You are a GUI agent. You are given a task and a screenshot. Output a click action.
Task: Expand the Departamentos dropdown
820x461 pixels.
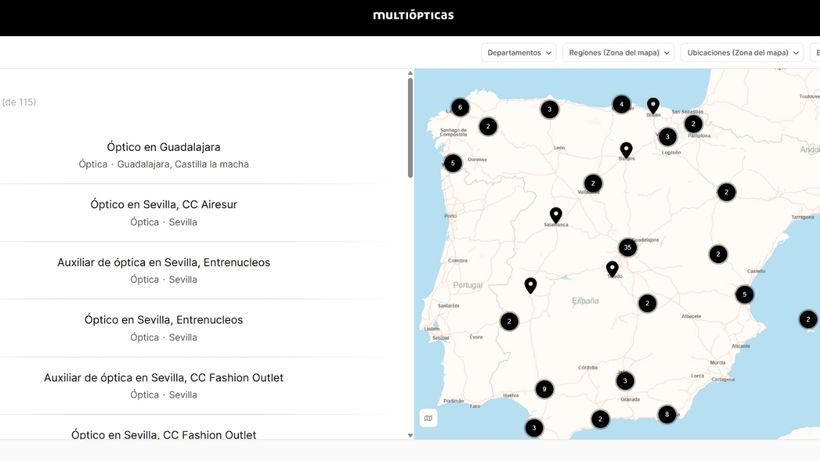(518, 52)
